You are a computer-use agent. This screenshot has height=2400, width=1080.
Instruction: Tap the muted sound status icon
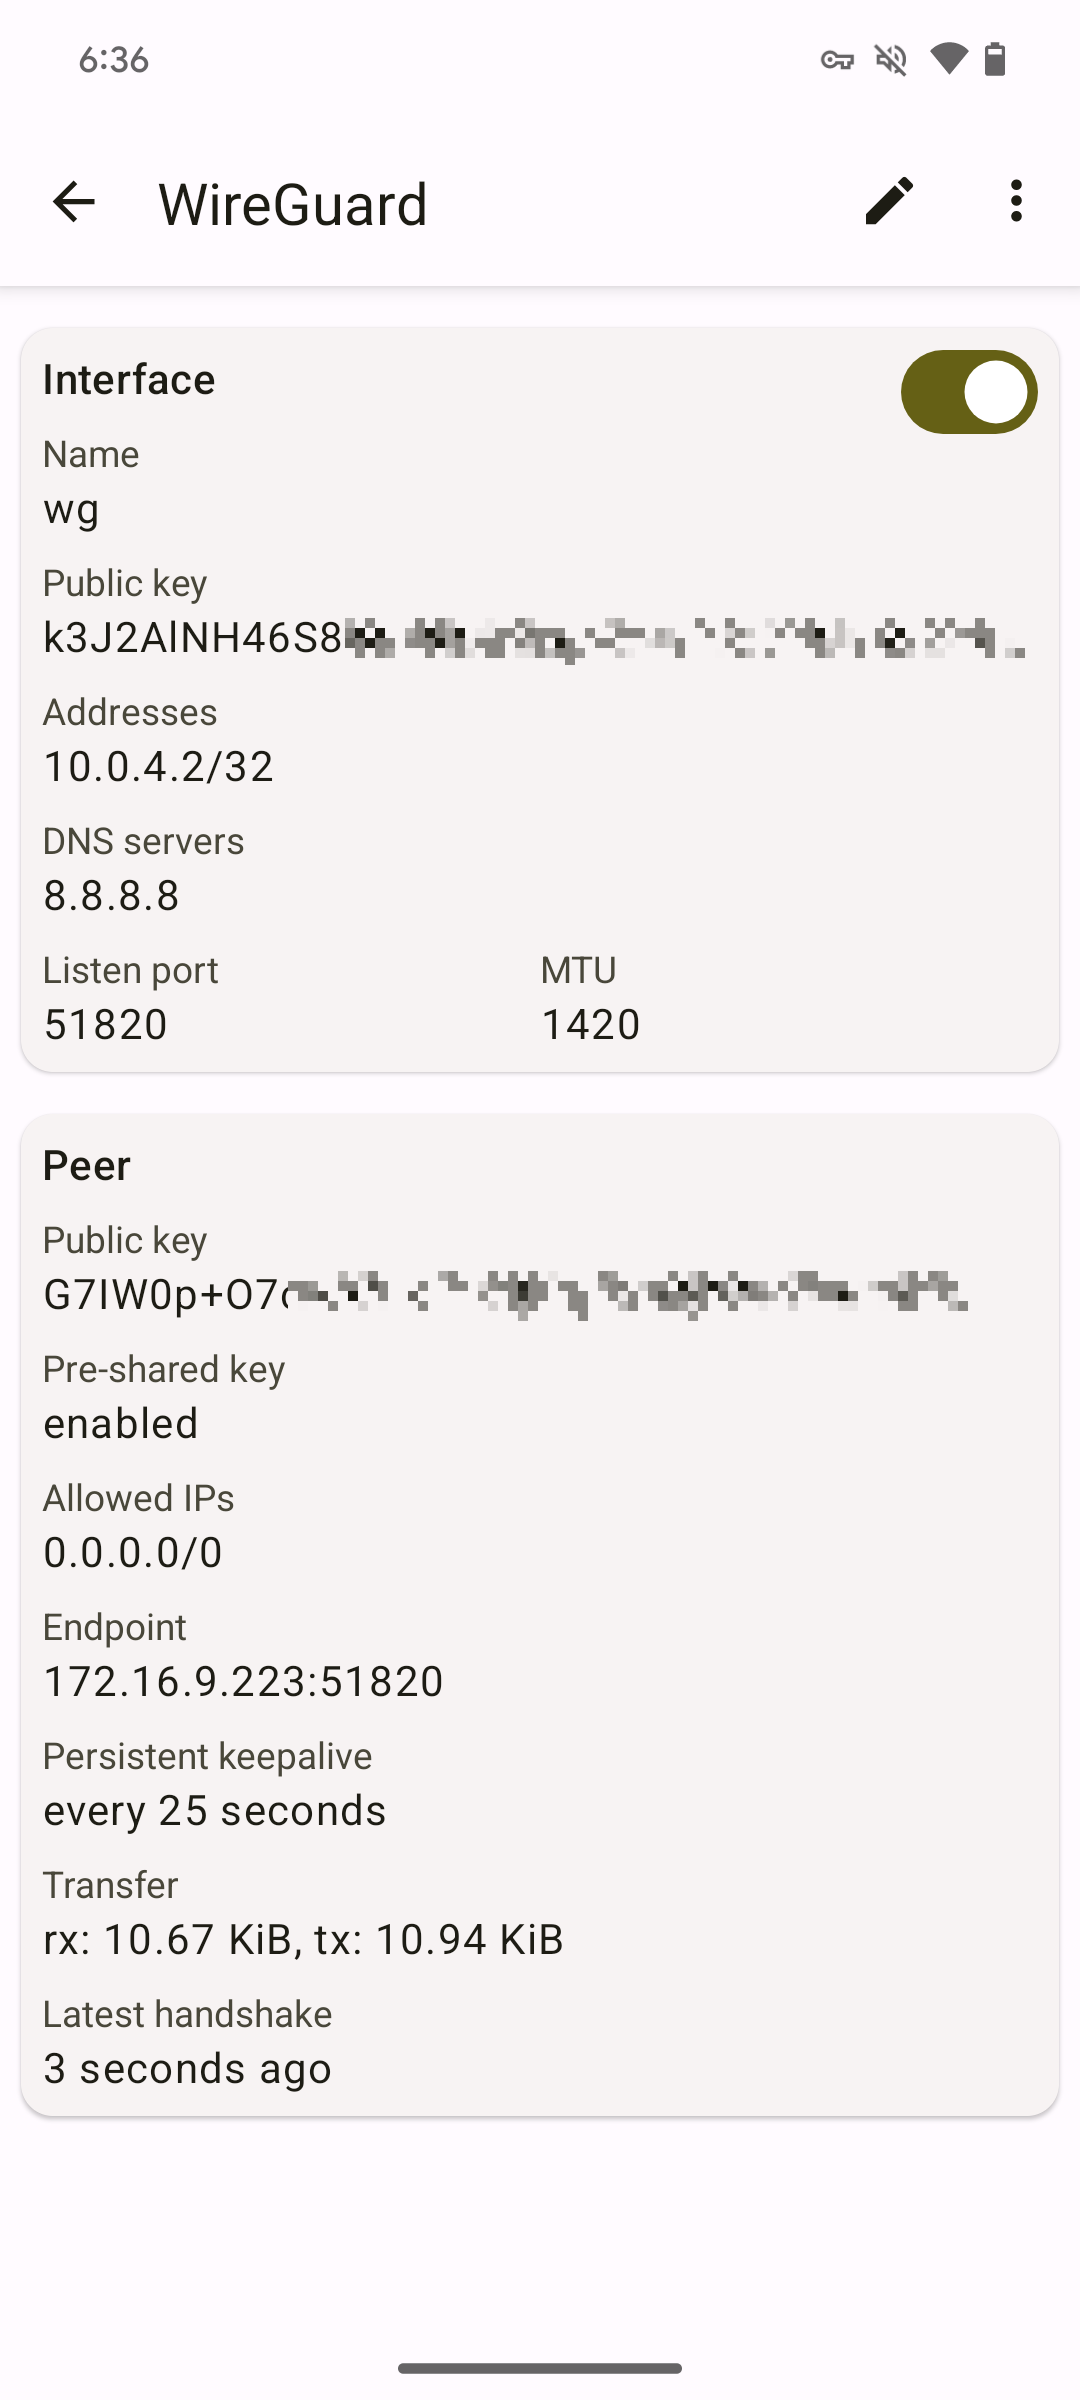(891, 60)
